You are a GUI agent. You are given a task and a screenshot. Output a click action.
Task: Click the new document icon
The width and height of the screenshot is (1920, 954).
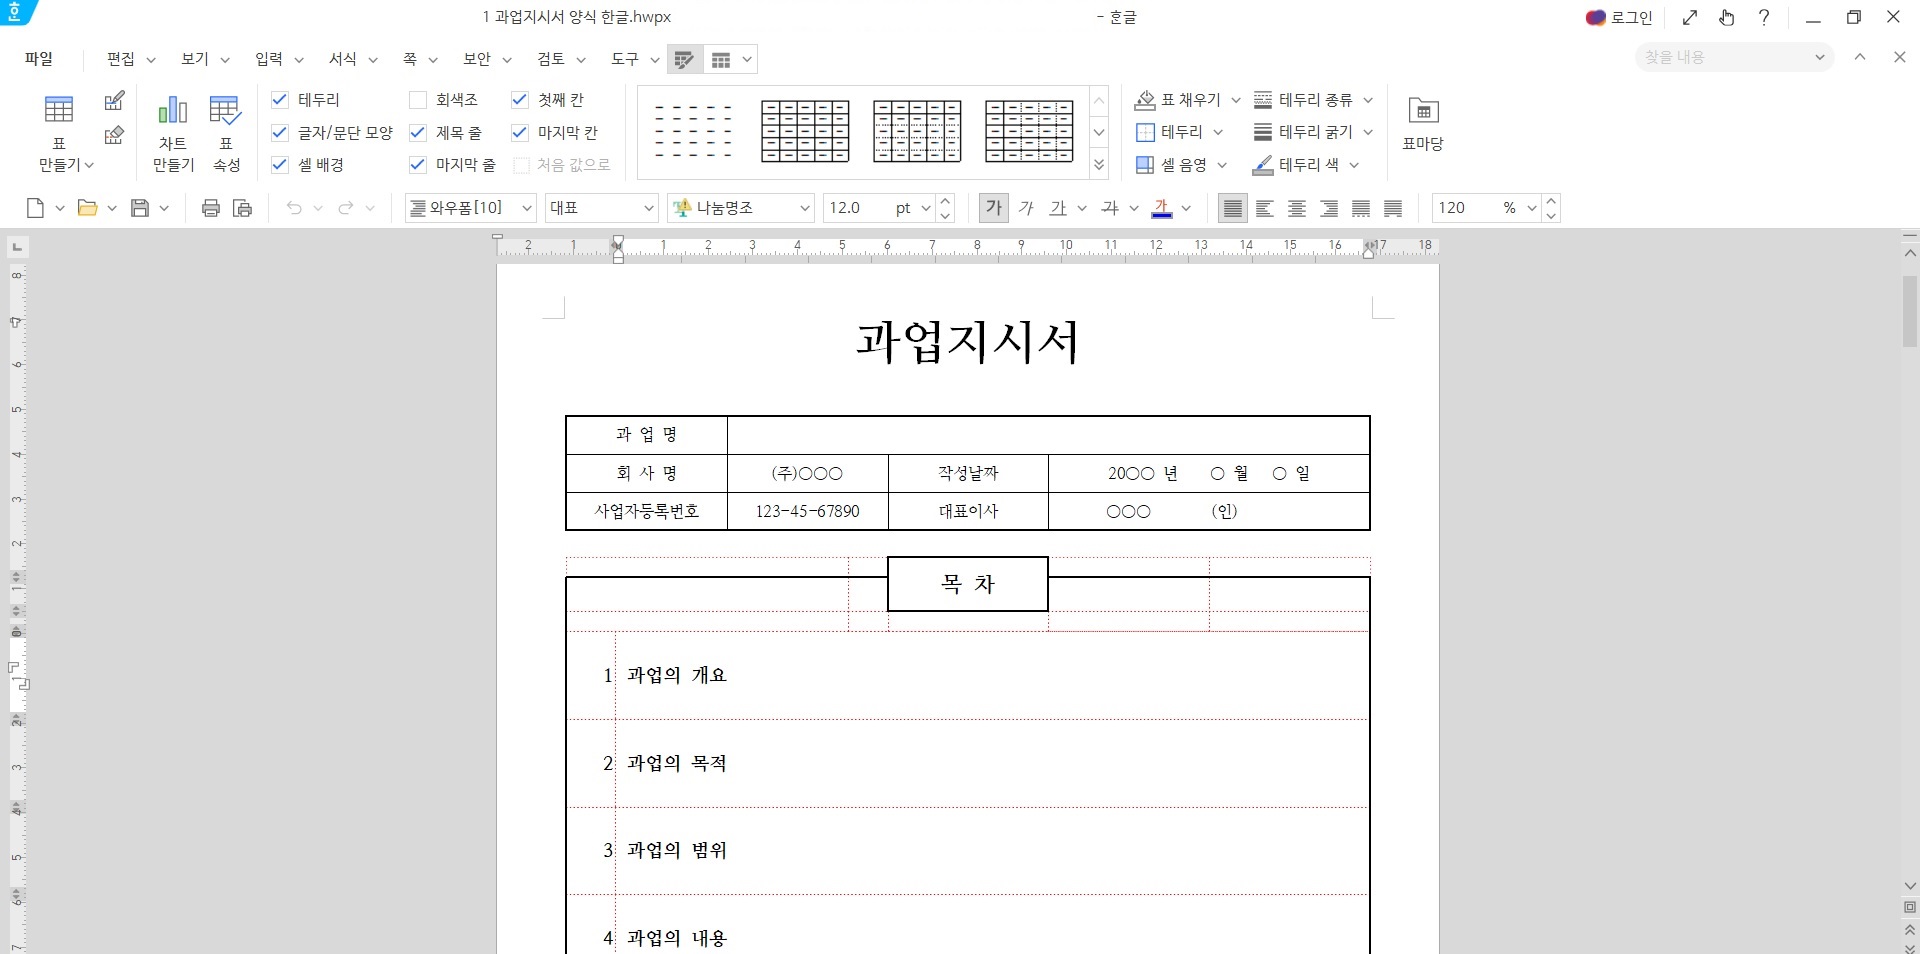[35, 208]
